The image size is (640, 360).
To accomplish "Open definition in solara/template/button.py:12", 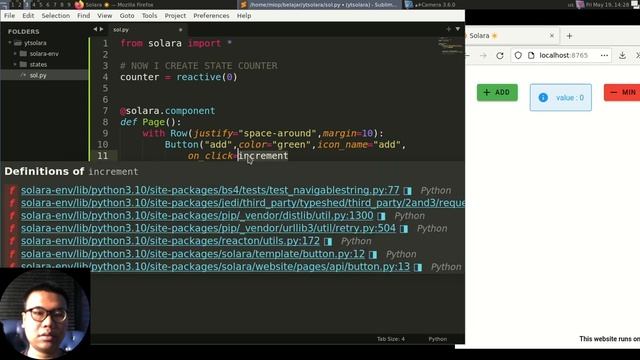I will click(x=193, y=254).
